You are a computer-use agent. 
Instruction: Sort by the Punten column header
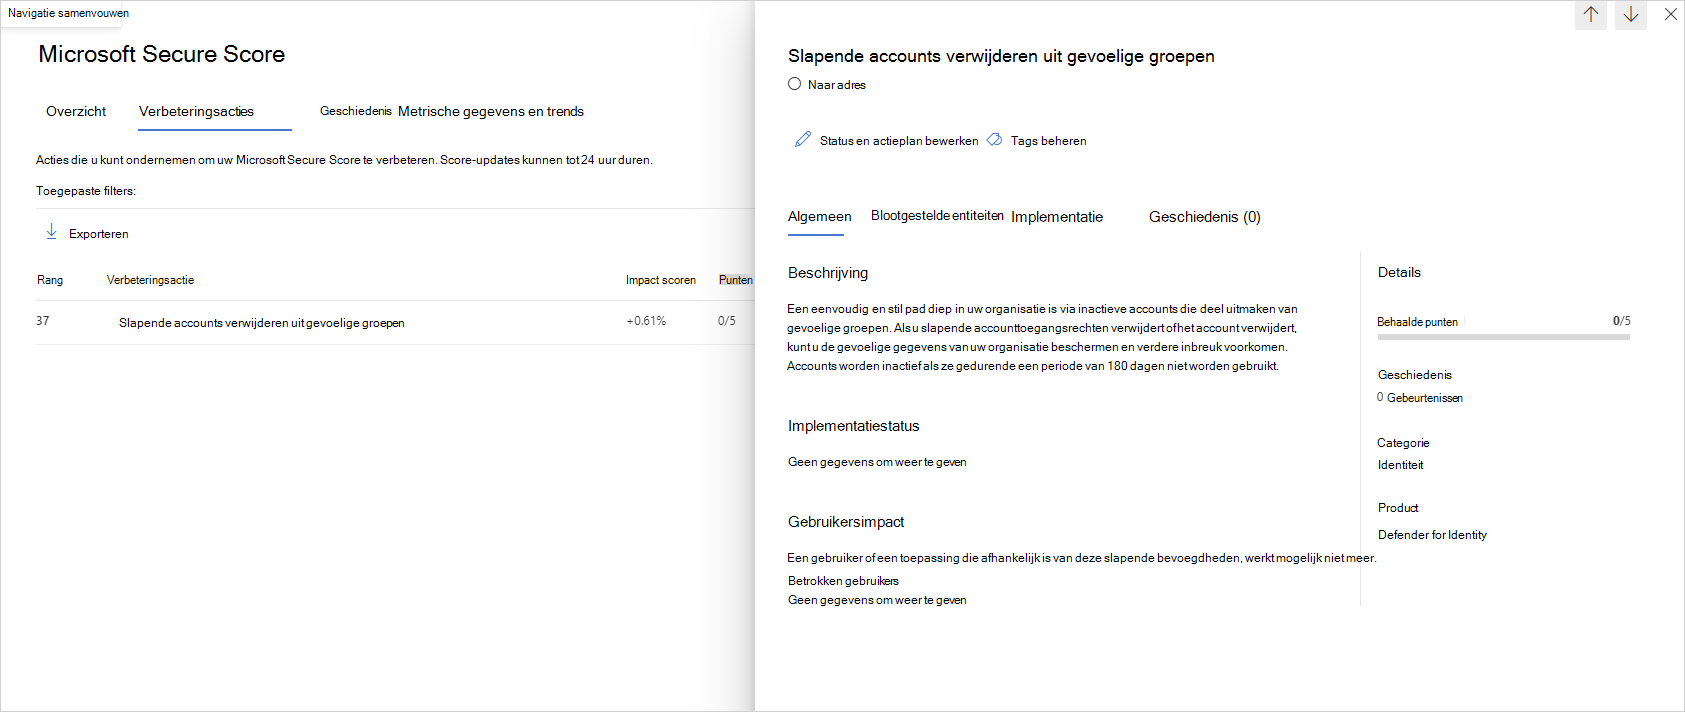[735, 280]
